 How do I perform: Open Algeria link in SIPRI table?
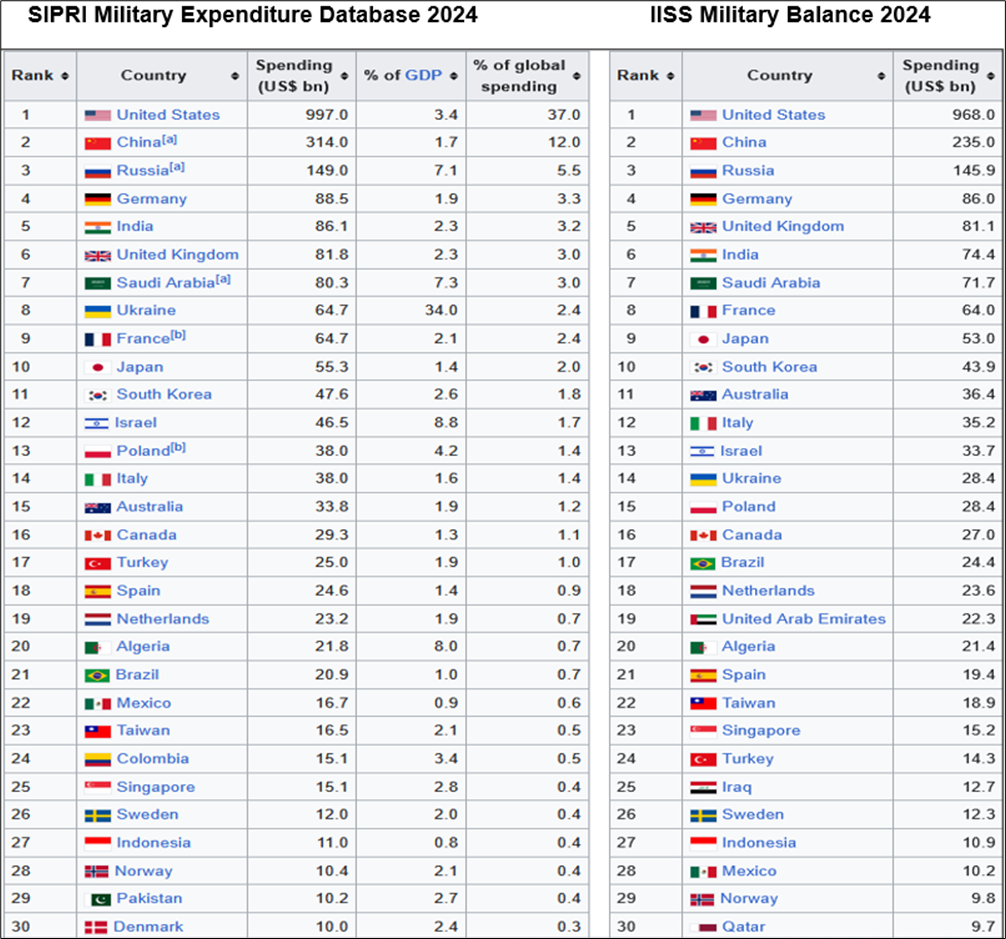tap(143, 647)
